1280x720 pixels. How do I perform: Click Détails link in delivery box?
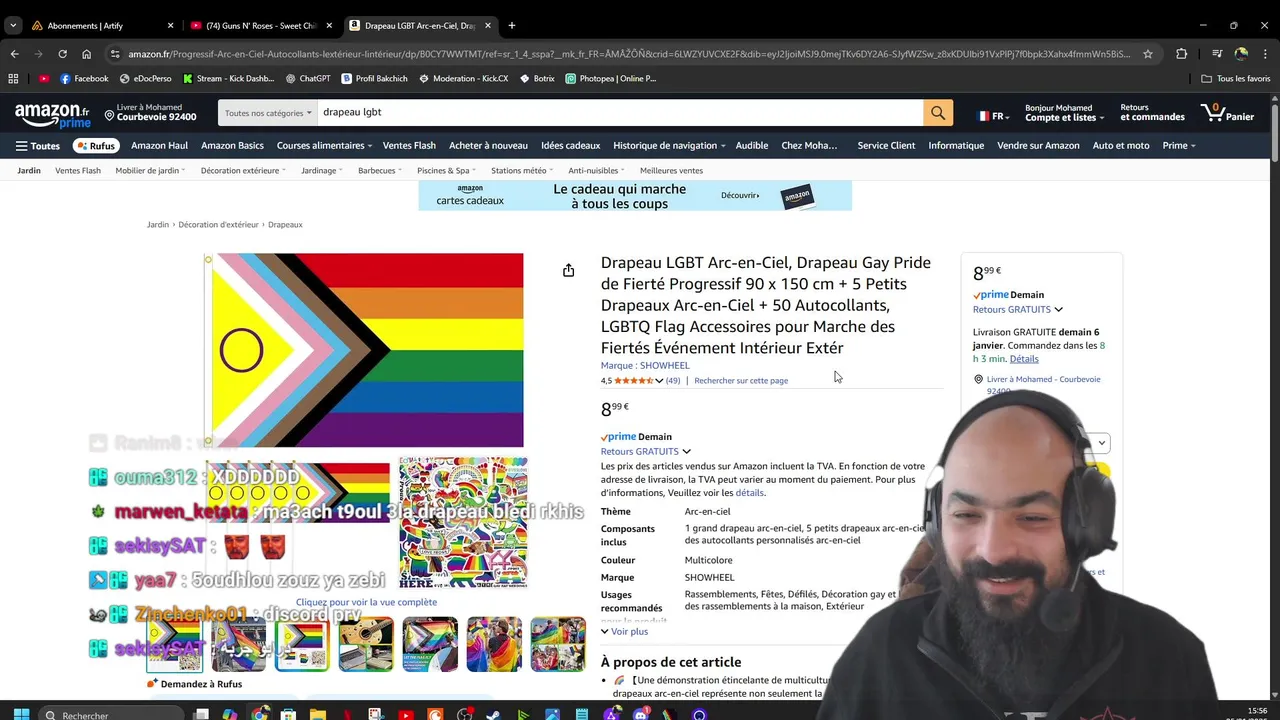click(x=1024, y=359)
